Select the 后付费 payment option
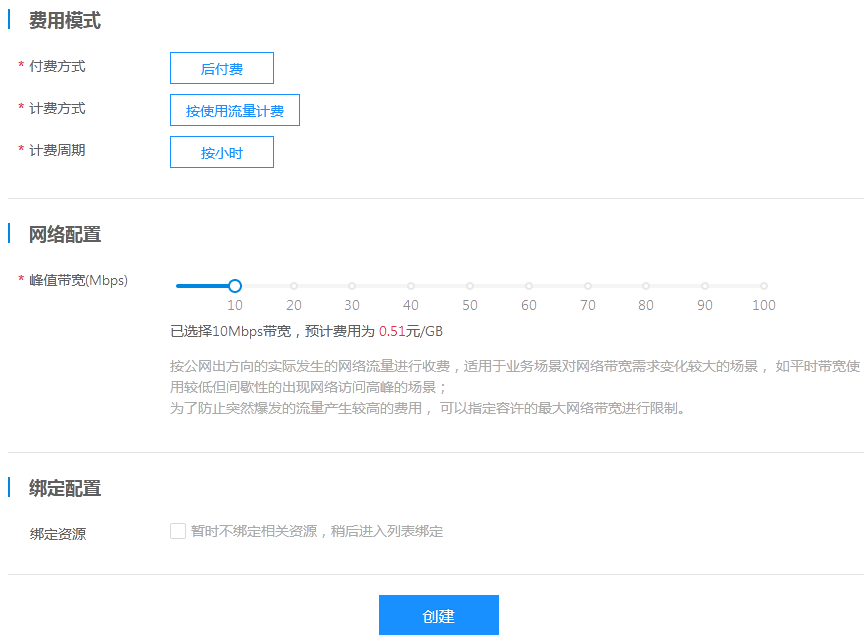This screenshot has height=638, width=864. [x=221, y=68]
